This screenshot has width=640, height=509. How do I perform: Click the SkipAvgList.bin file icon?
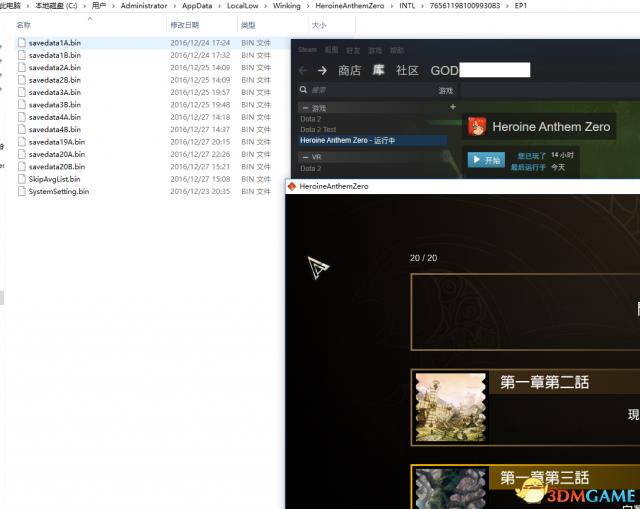22,179
